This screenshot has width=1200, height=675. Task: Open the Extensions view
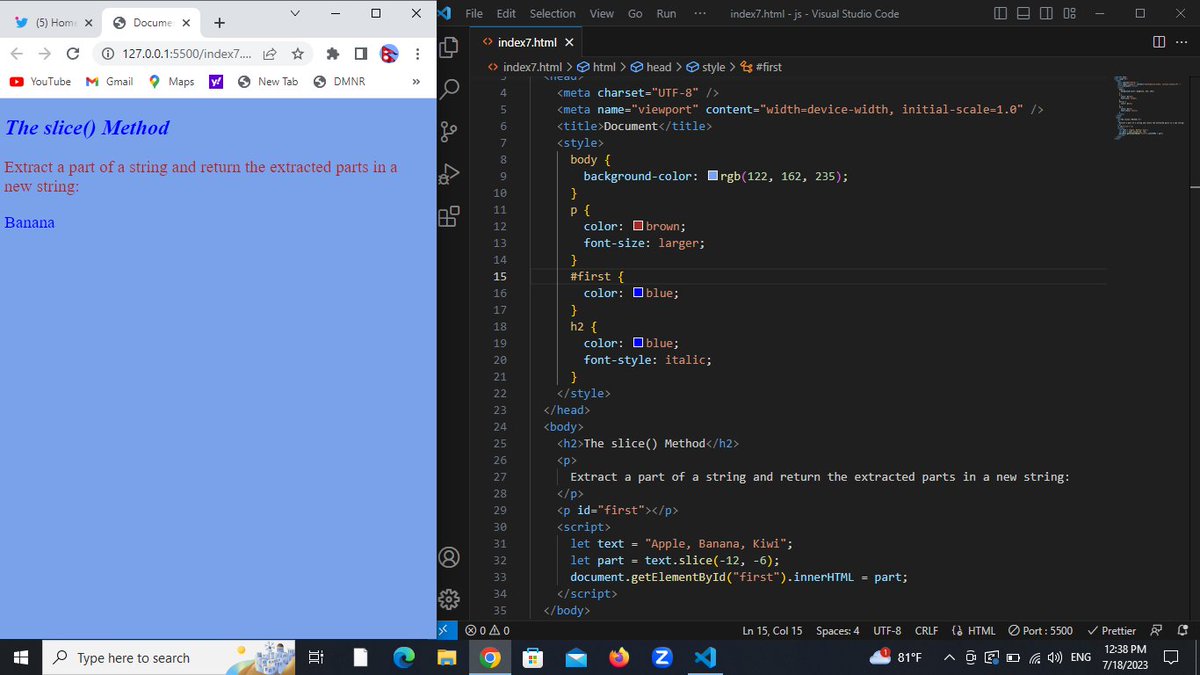449,216
